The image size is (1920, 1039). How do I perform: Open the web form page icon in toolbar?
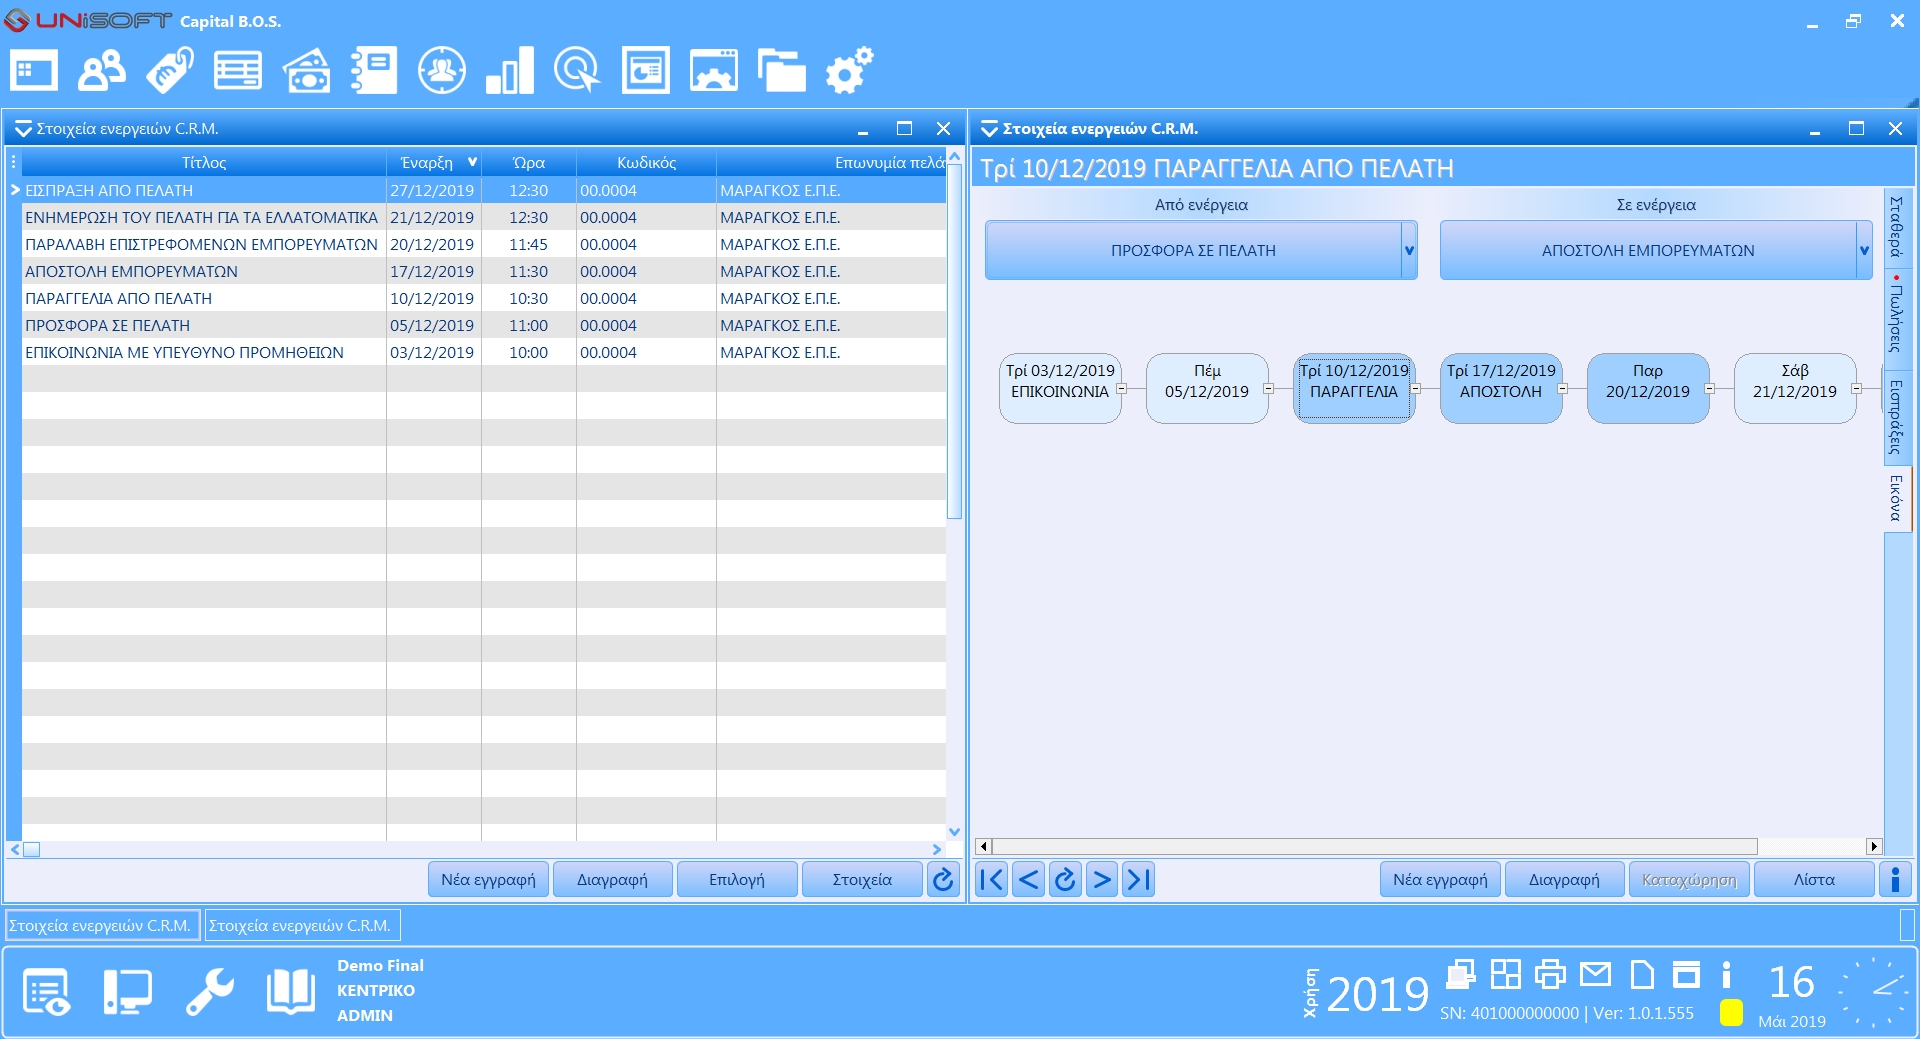point(646,71)
